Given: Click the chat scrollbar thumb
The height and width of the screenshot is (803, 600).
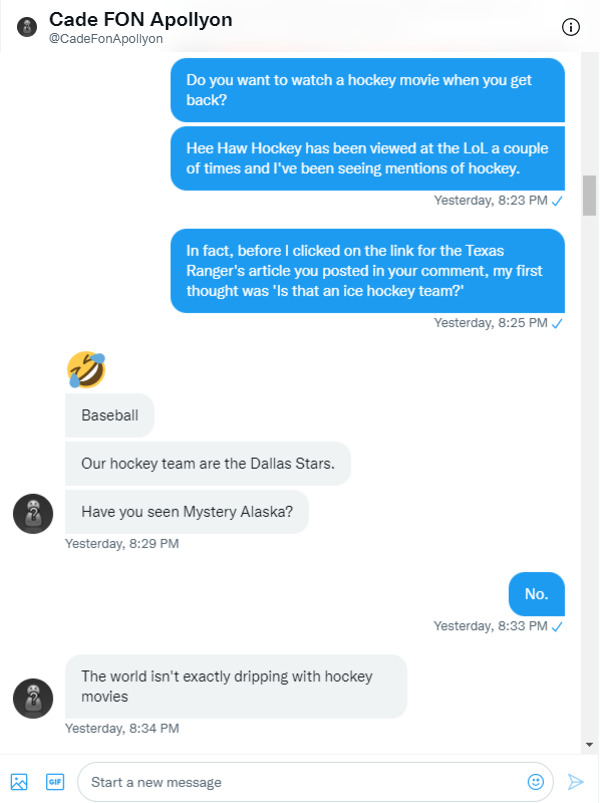Looking at the screenshot, I should pyautogui.click(x=589, y=195).
